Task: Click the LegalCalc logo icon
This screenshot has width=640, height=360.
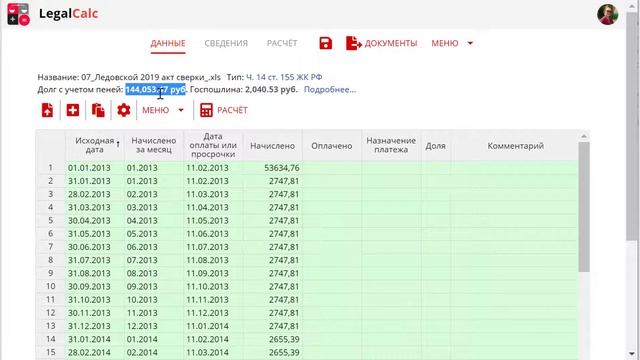Action: (18, 14)
